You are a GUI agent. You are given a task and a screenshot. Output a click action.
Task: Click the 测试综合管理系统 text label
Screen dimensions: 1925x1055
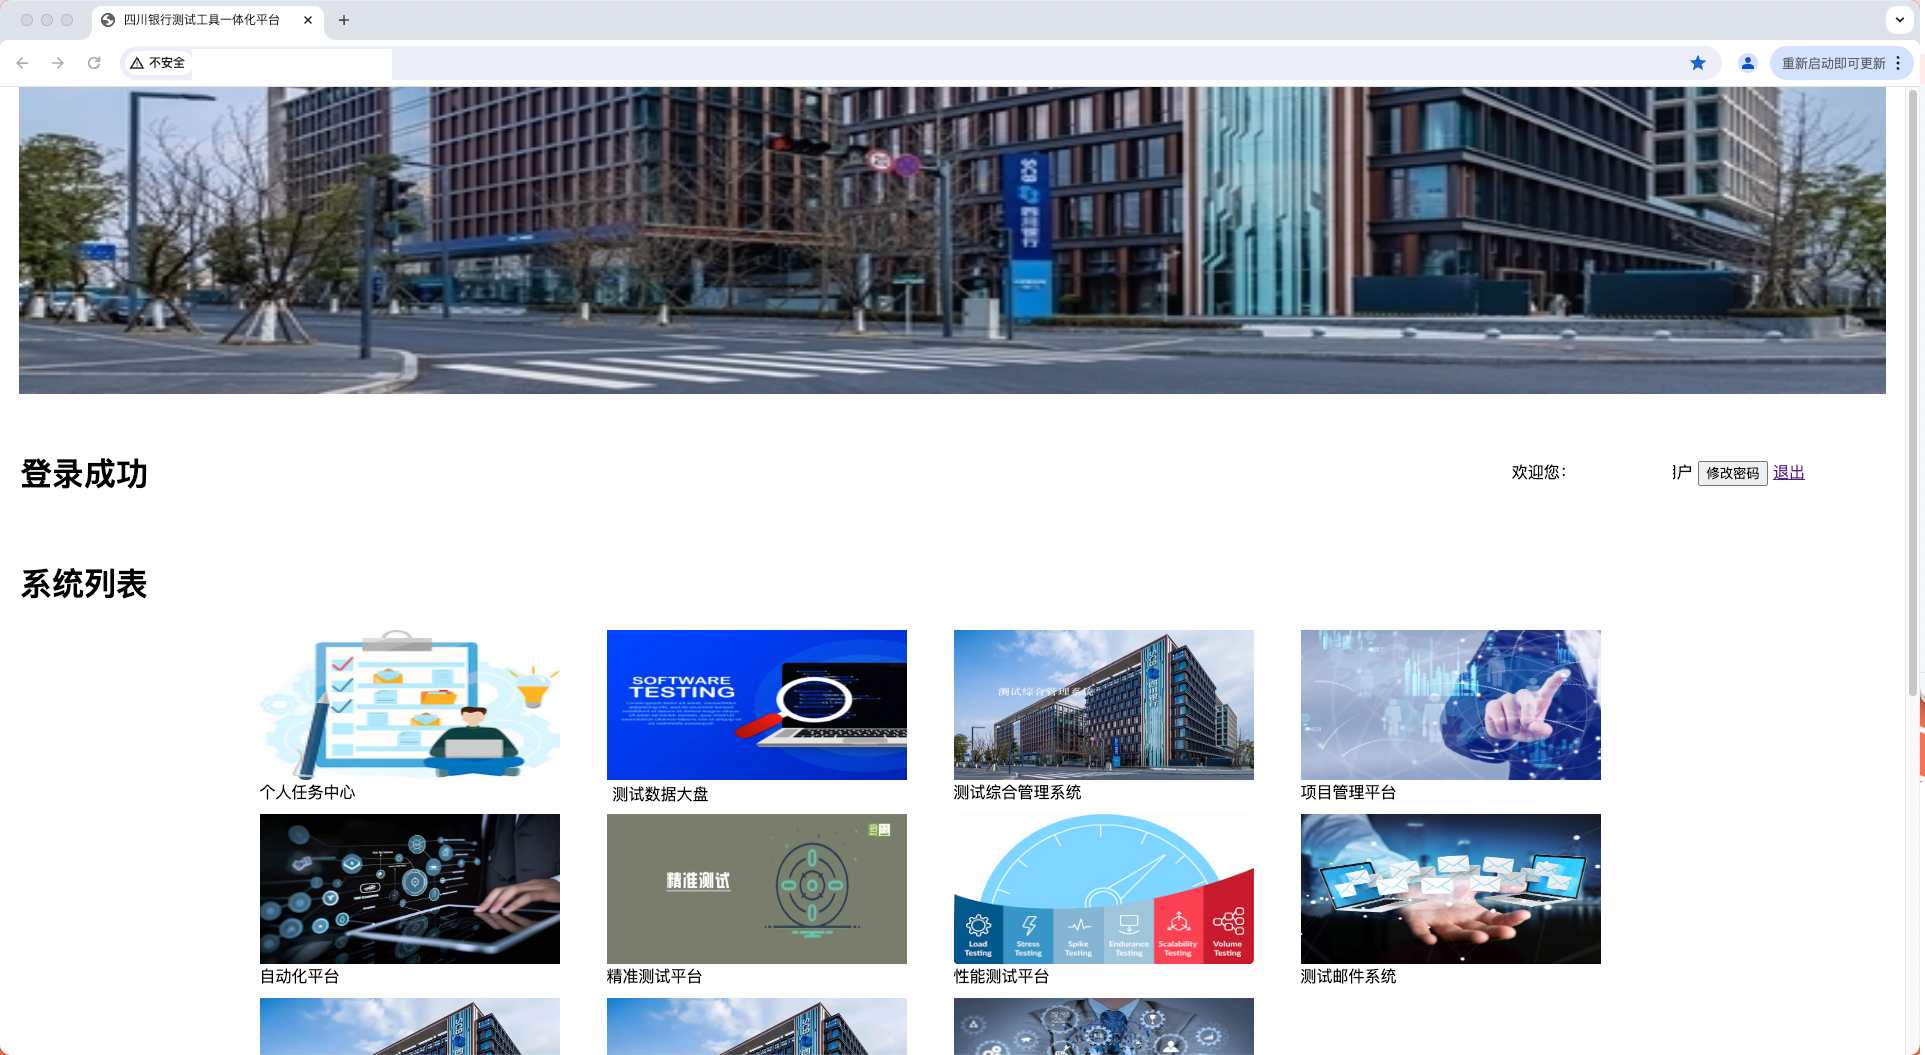[1017, 792]
